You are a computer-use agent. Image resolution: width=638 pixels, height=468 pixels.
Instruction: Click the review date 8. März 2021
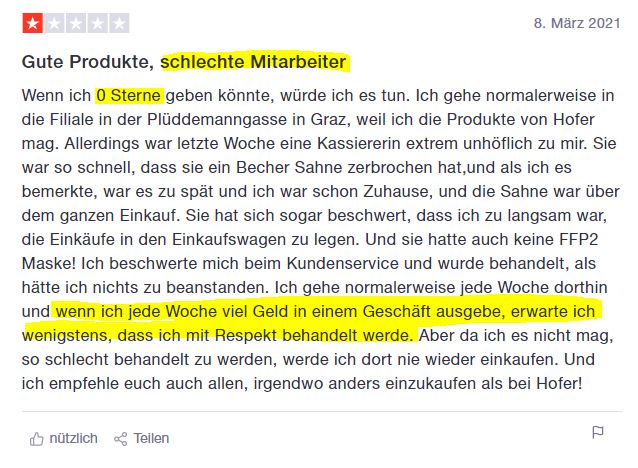tap(577, 23)
